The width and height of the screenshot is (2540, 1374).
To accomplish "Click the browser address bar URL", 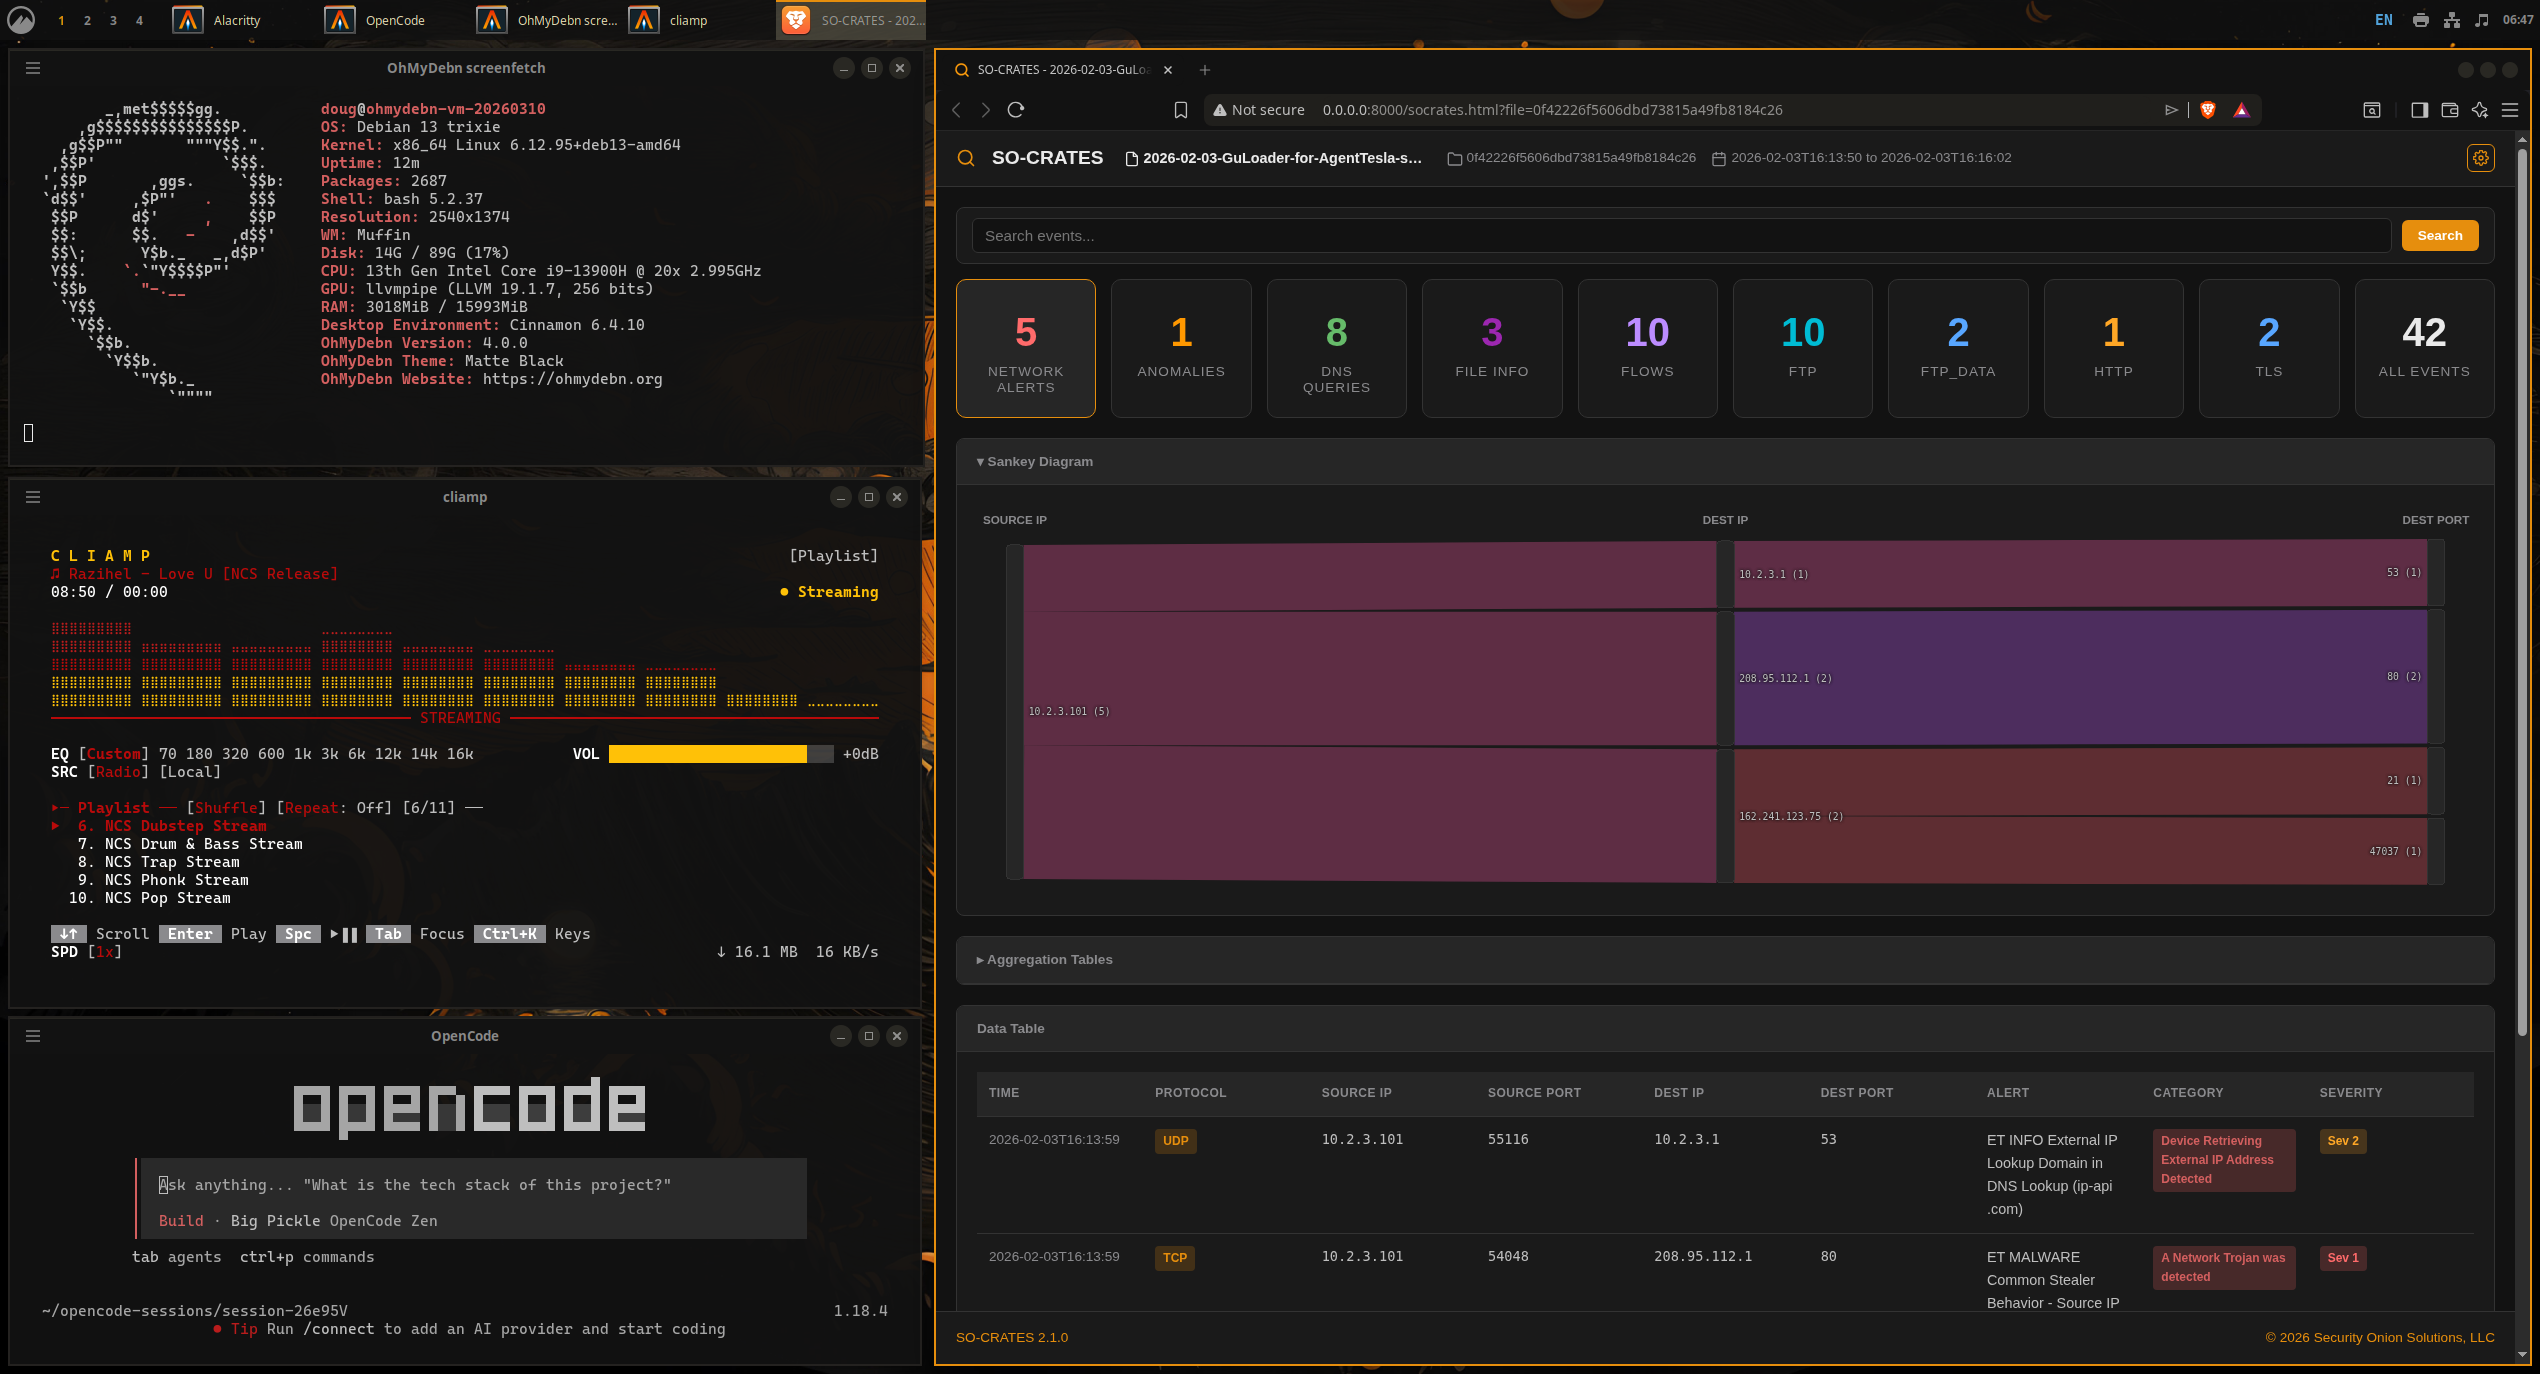I will tap(1552, 110).
